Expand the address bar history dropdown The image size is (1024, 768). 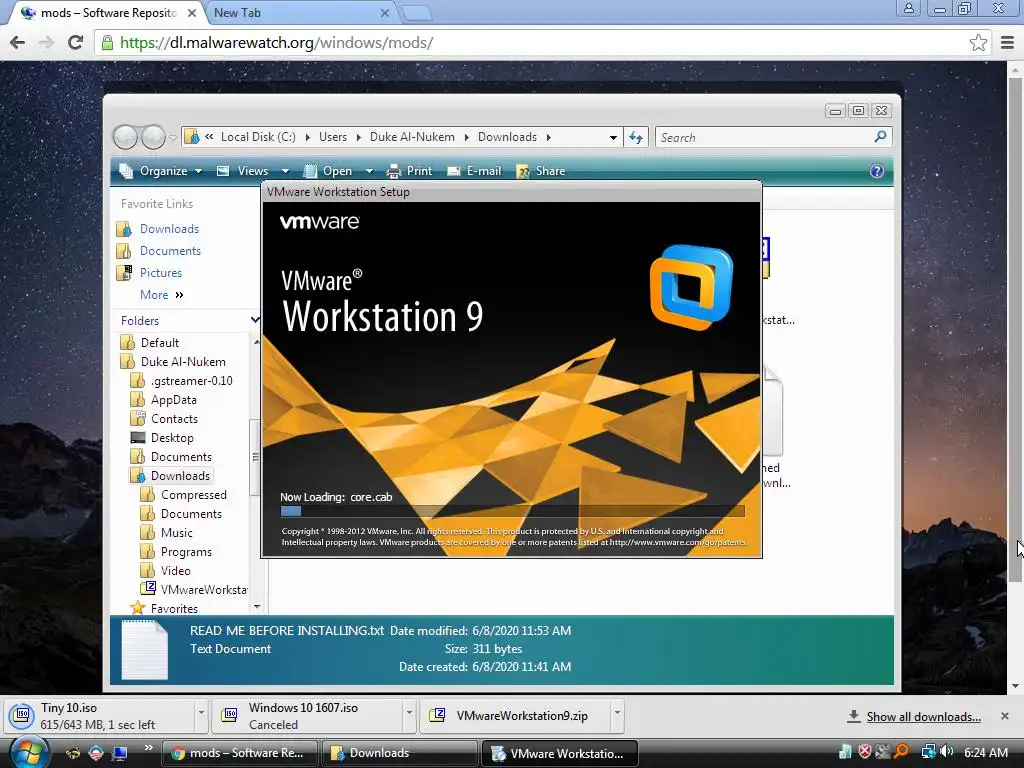click(x=613, y=137)
